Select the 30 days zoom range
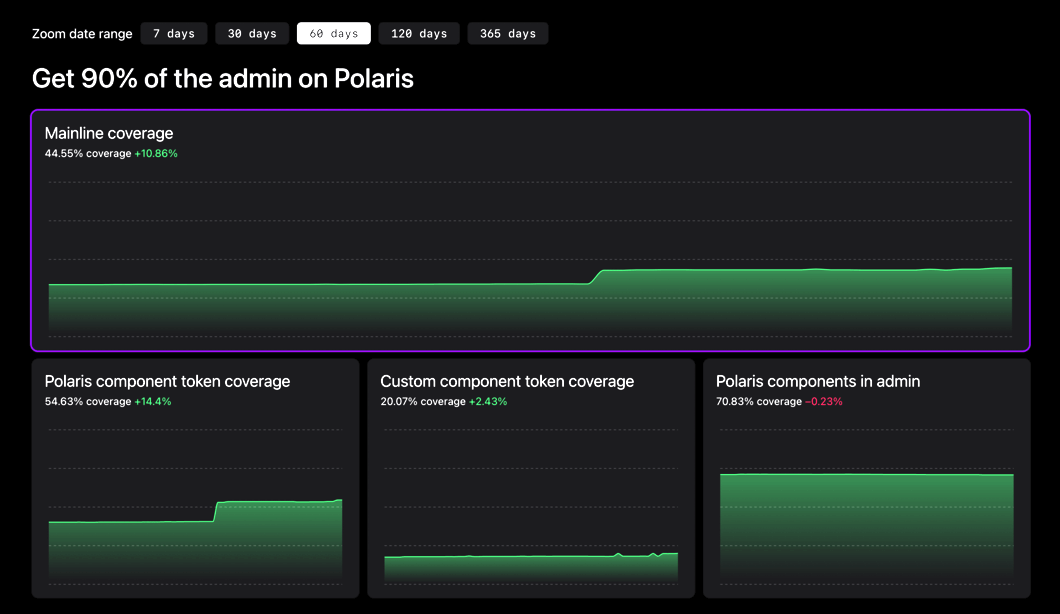The width and height of the screenshot is (1060, 614). click(252, 33)
